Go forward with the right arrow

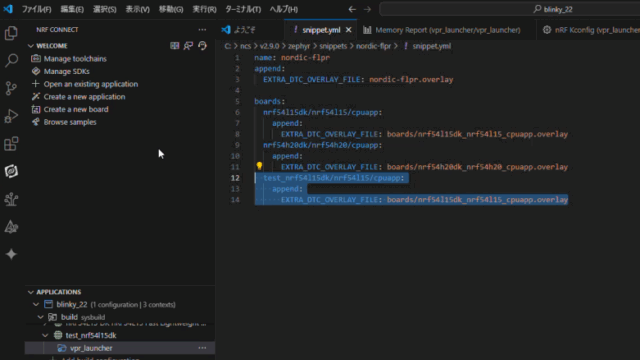pos(367,9)
